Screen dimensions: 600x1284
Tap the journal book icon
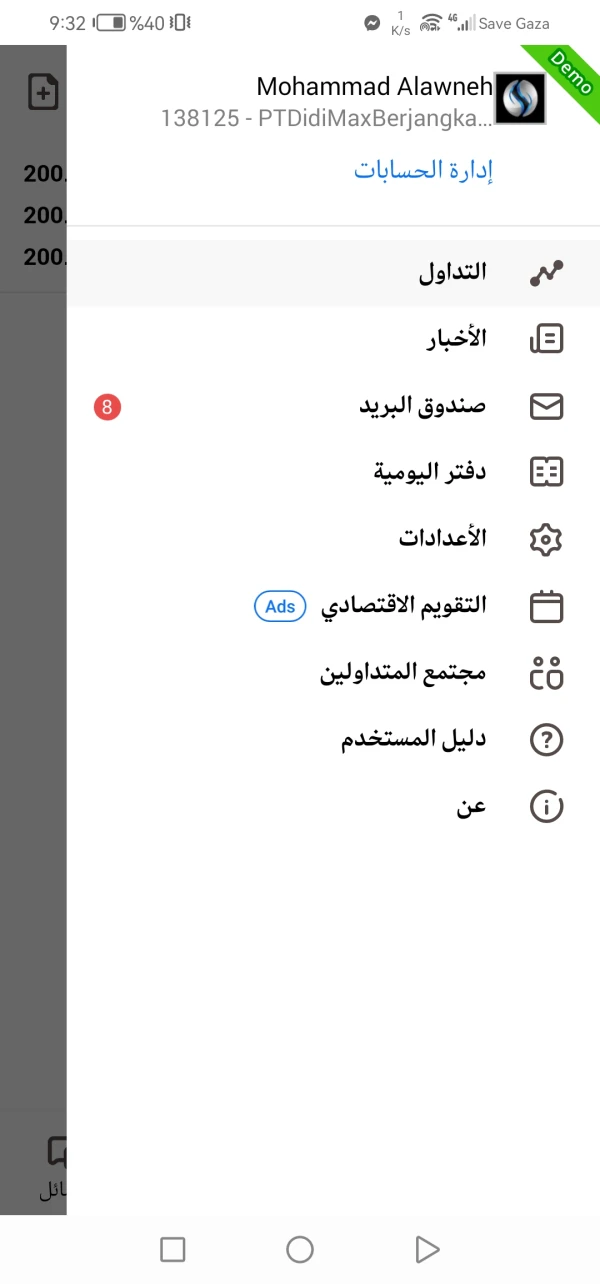(546, 472)
